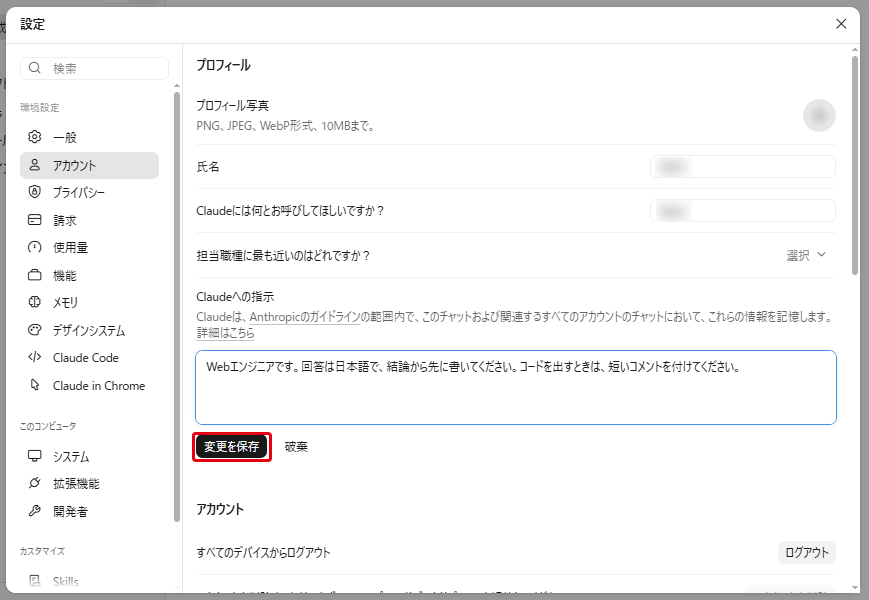
Task: Go to the 請求 section
Action: tap(89, 220)
